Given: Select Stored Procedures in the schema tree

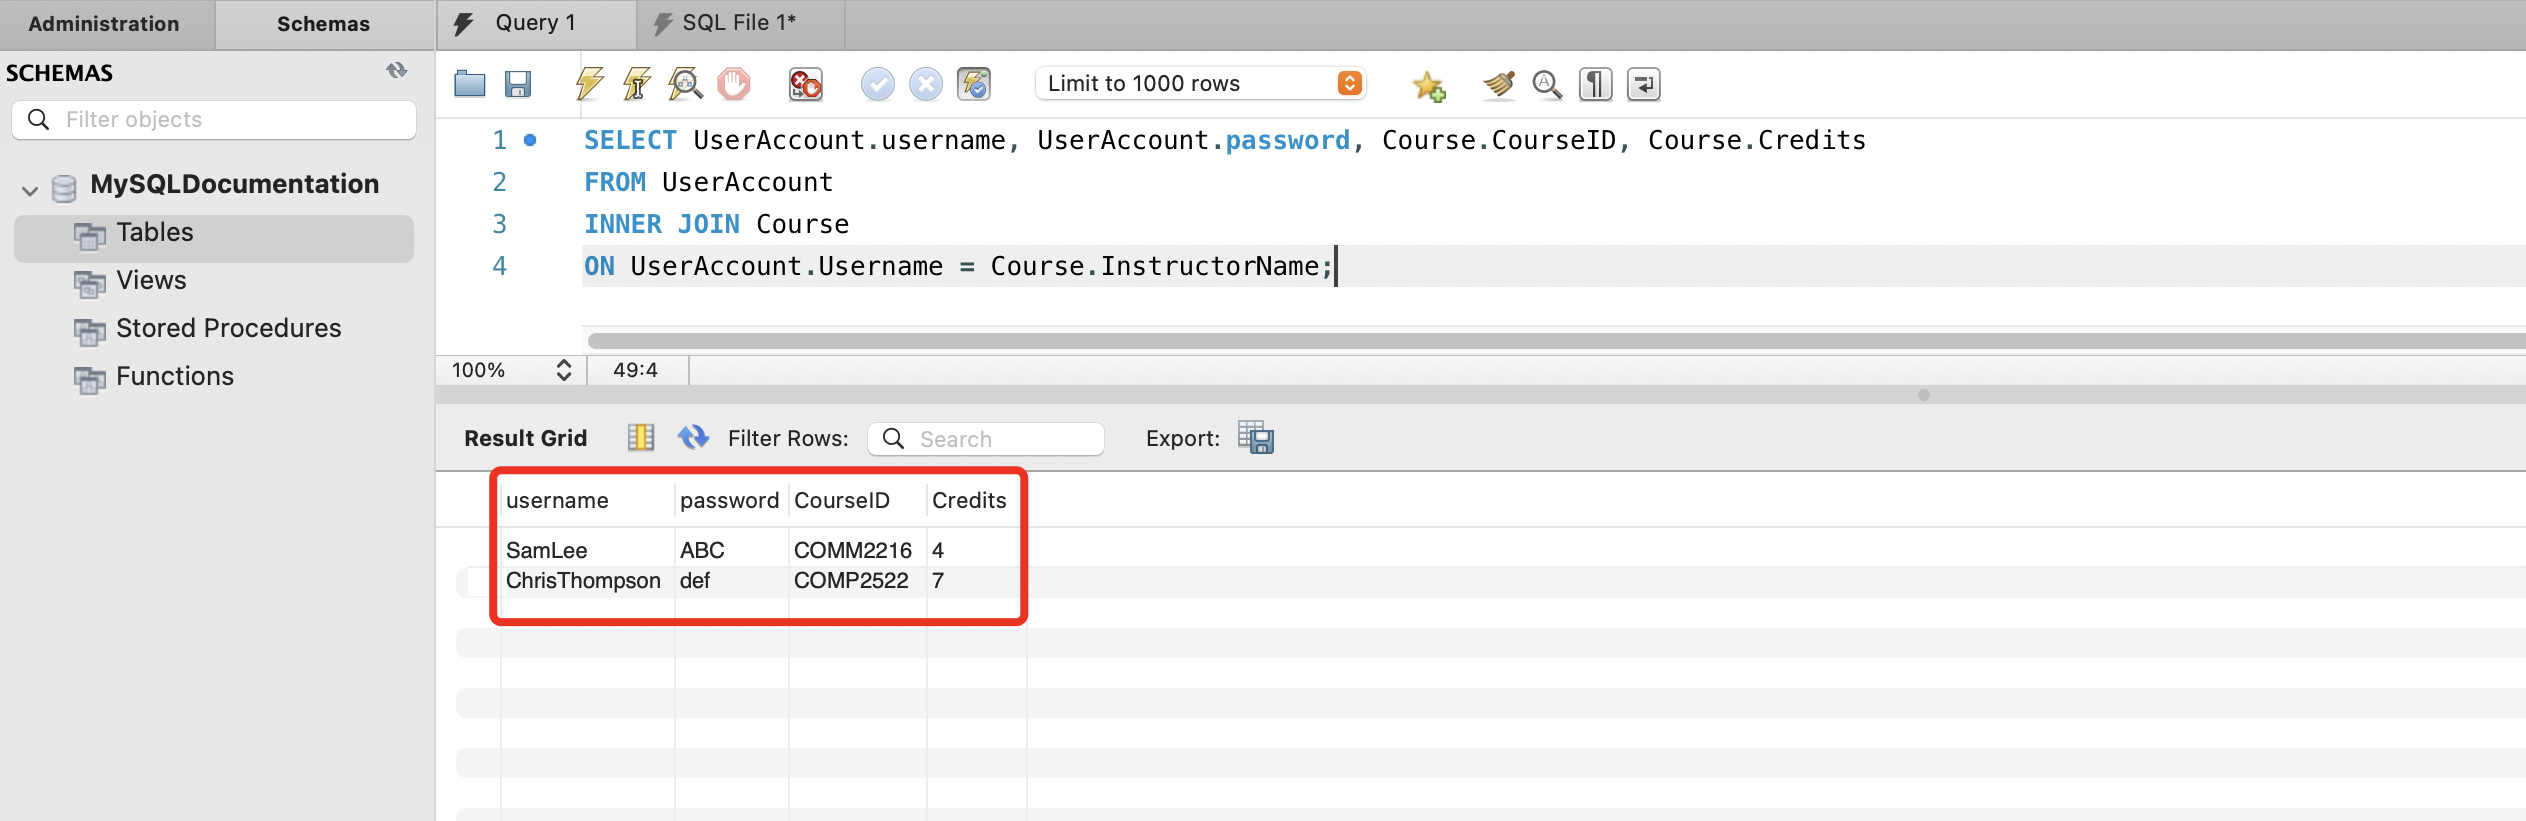Looking at the screenshot, I should pos(228,328).
